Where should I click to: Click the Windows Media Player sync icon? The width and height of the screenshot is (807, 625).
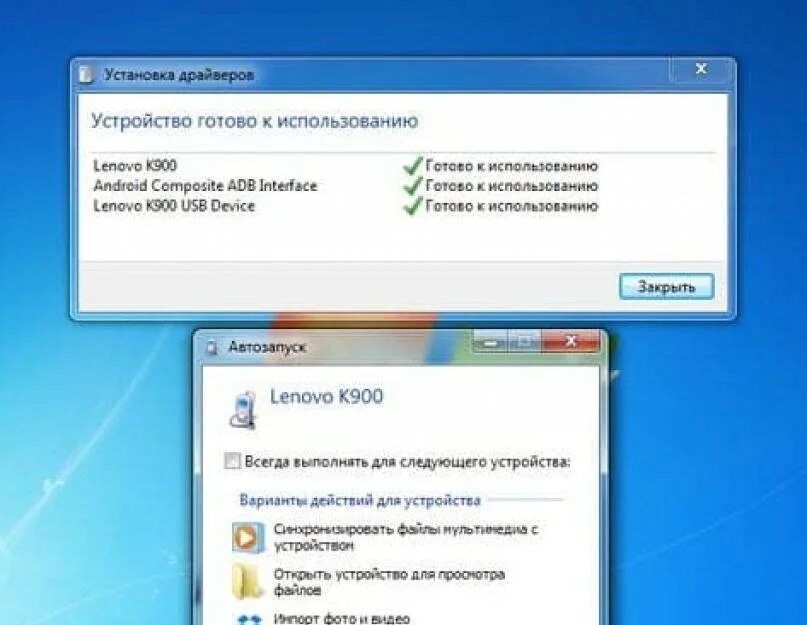248,537
